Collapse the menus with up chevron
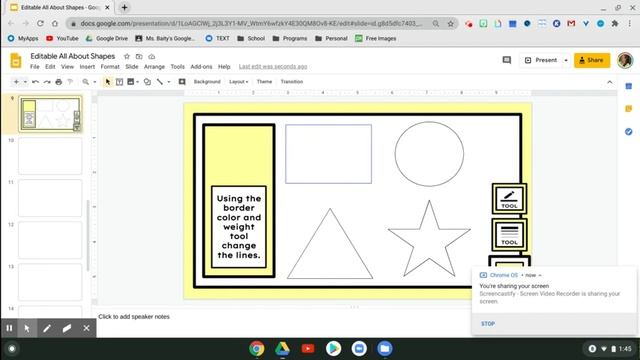The width and height of the screenshot is (640, 360). click(x=610, y=82)
